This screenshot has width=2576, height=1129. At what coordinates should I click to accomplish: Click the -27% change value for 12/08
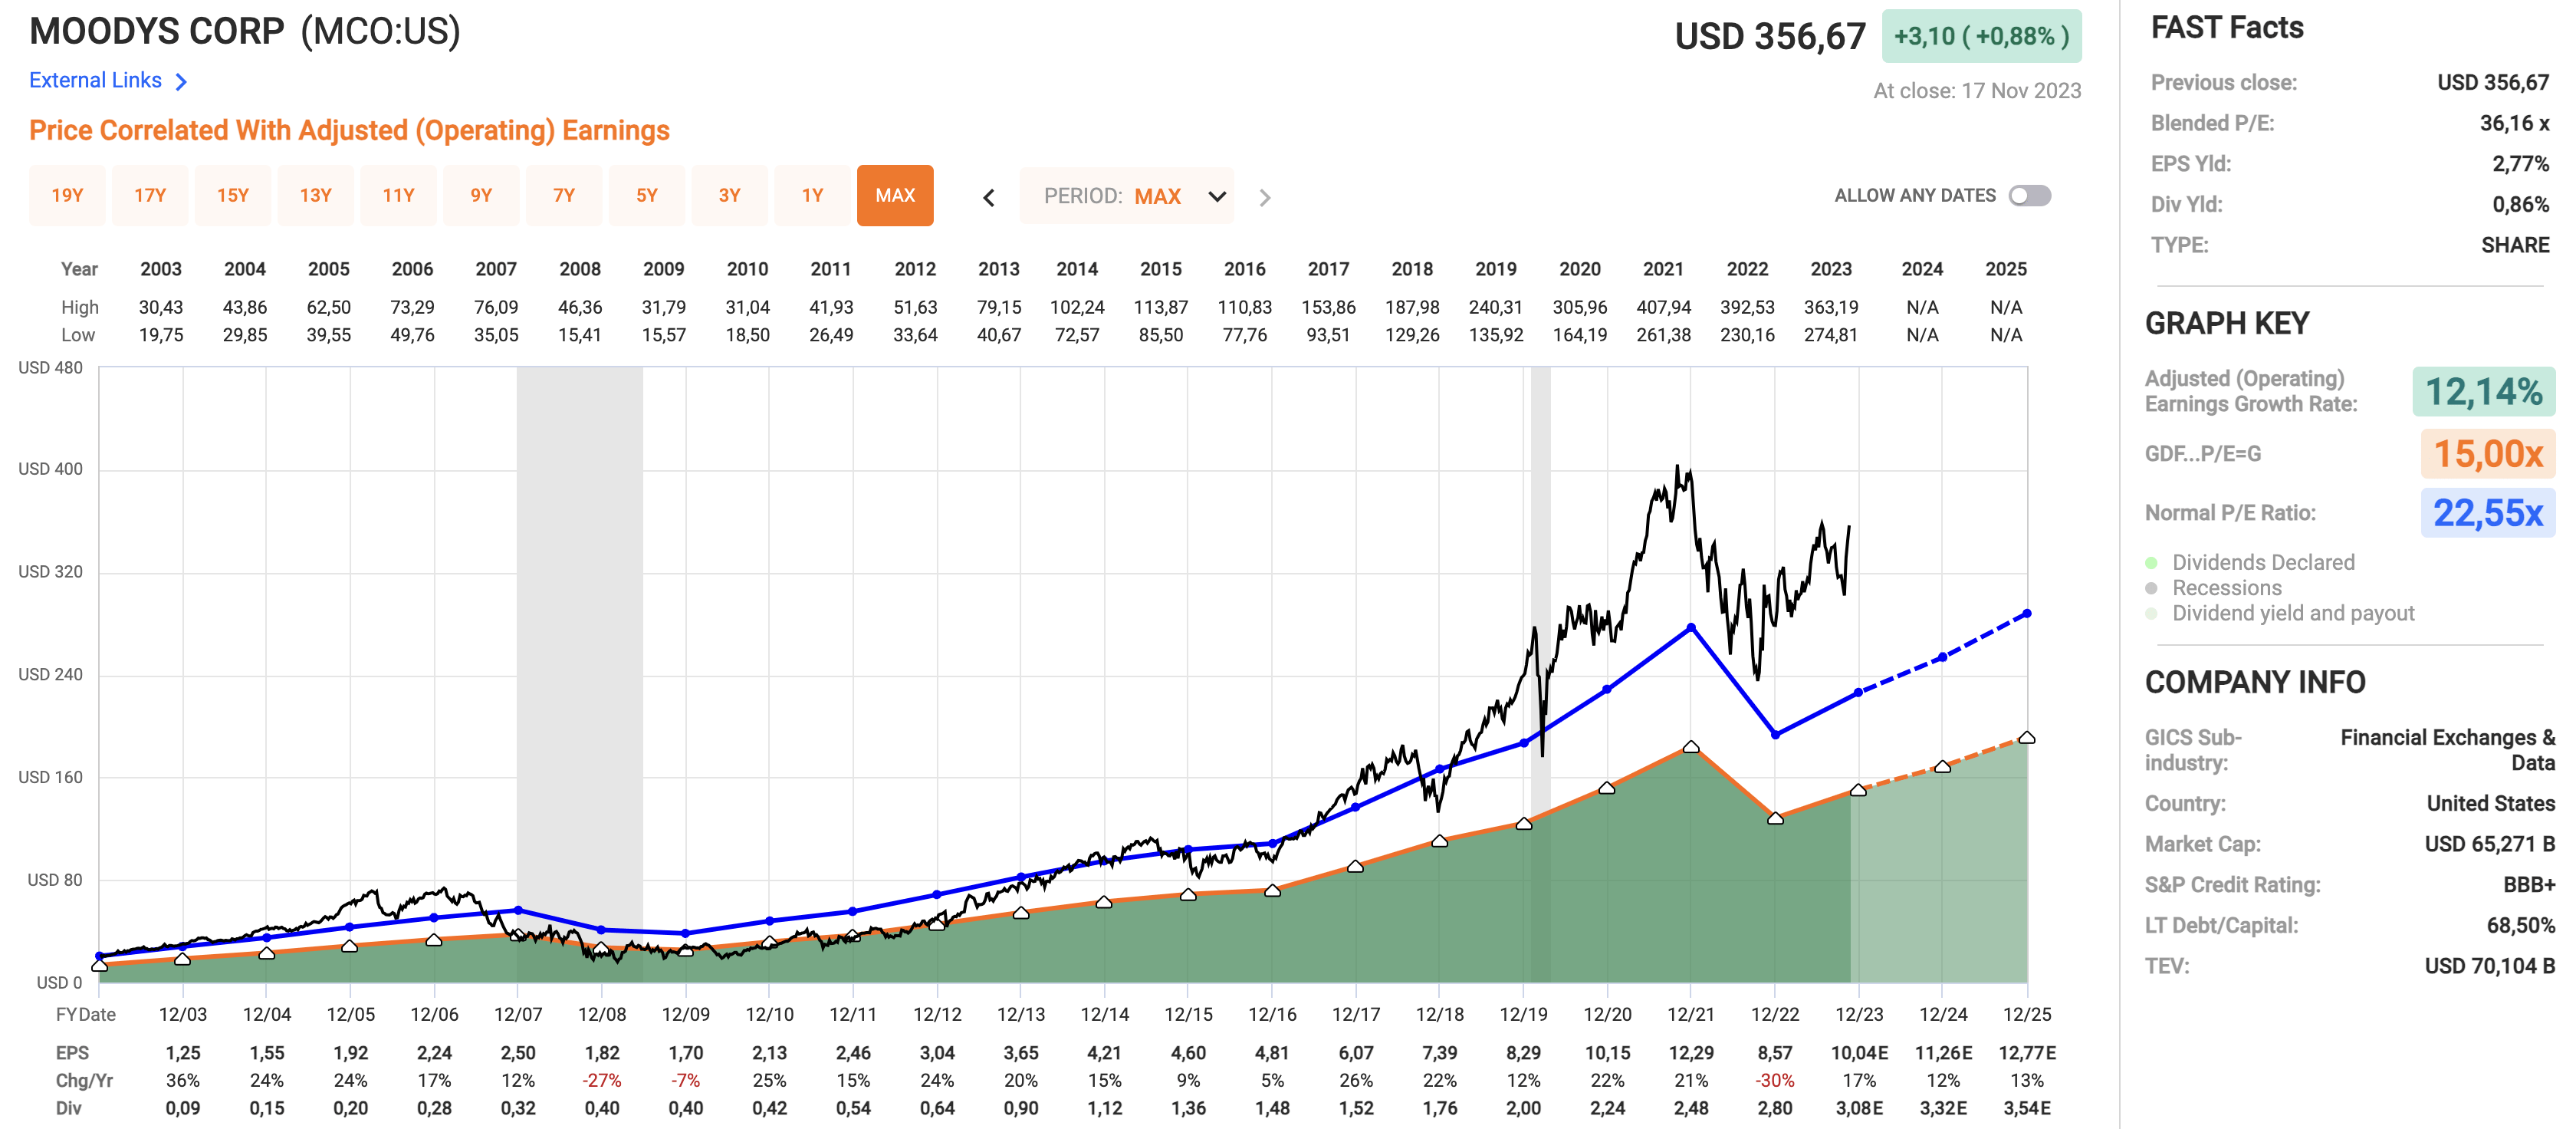point(602,1081)
